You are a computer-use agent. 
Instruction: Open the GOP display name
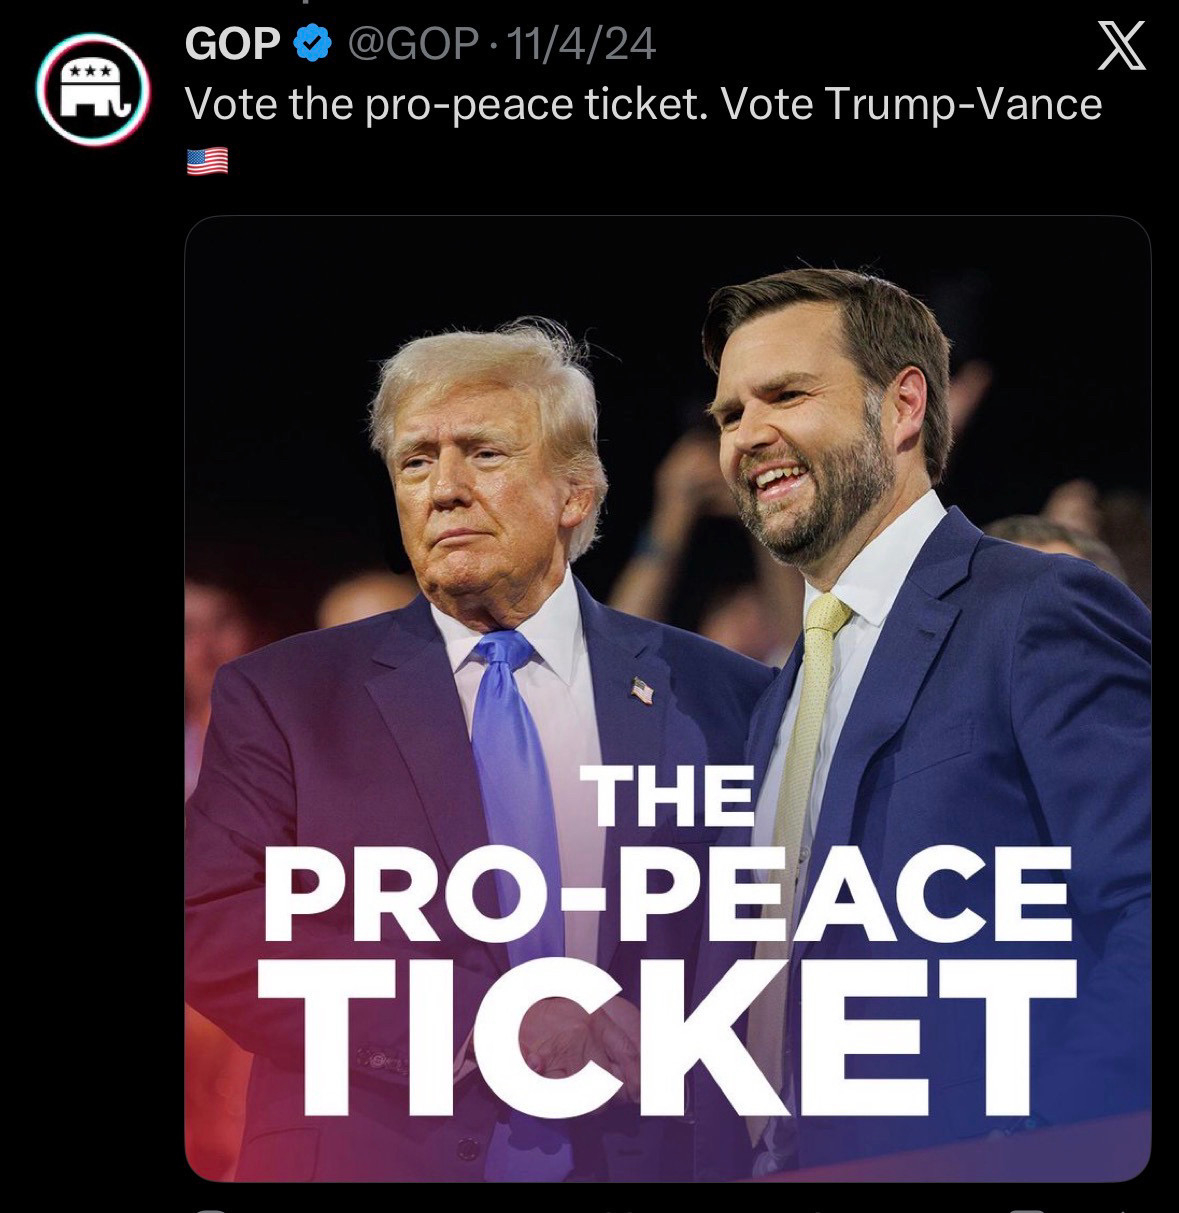(233, 44)
